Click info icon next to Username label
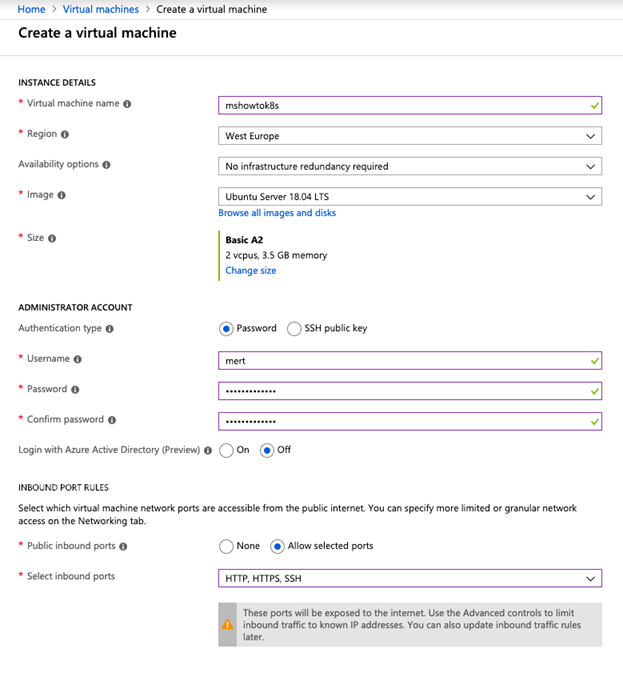This screenshot has width=623, height=693. (78, 359)
